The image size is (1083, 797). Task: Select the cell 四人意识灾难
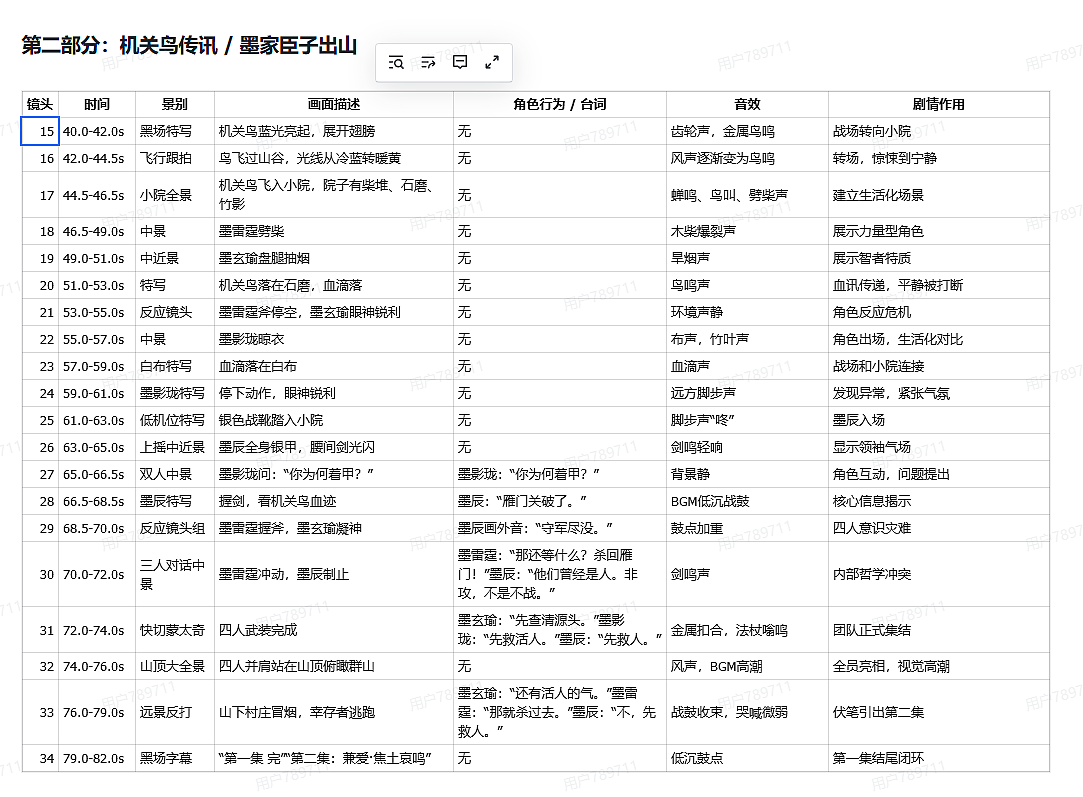point(939,528)
